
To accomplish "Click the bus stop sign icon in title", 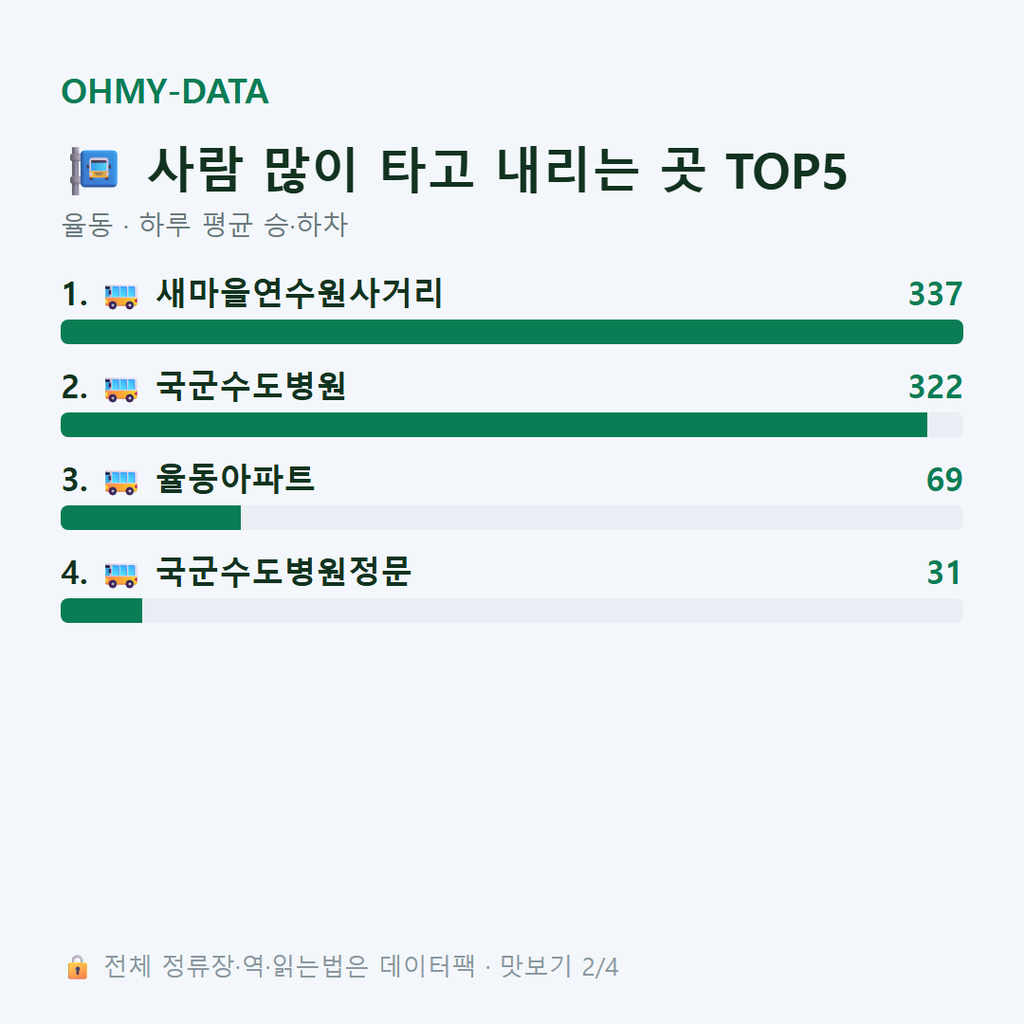I will (95, 171).
